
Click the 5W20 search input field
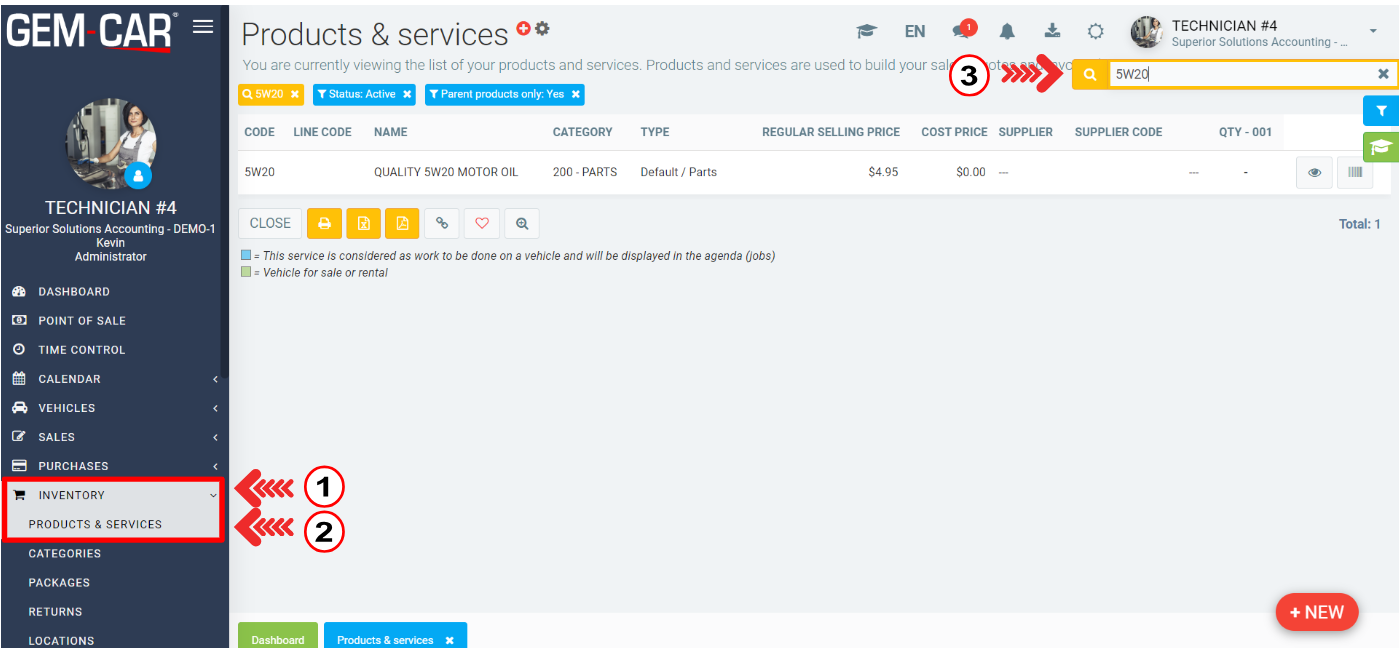(1240, 74)
